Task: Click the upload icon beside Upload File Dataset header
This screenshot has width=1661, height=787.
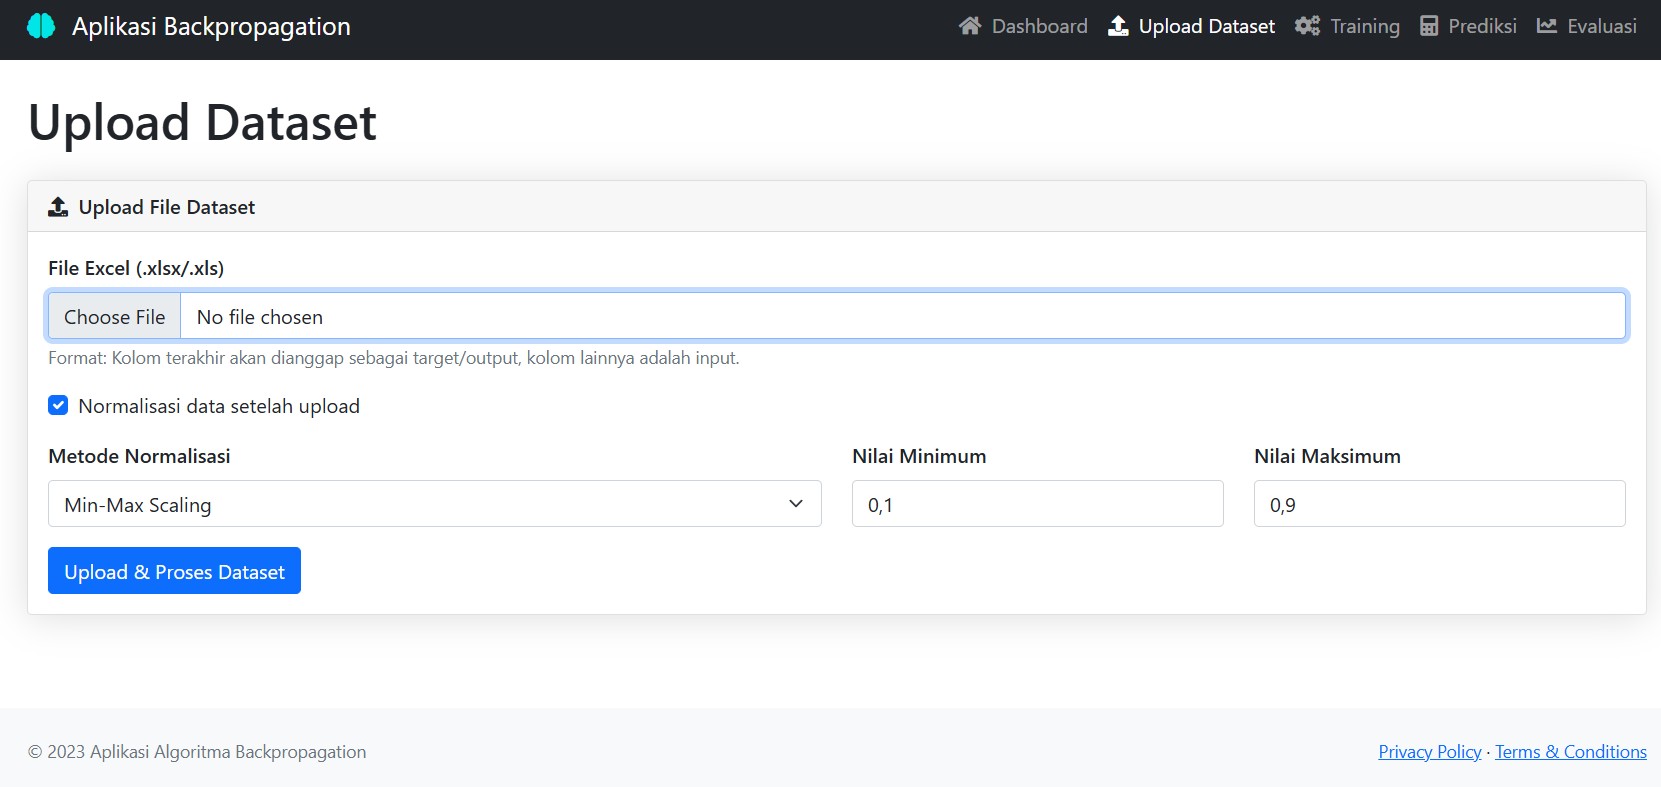Action: 58,207
